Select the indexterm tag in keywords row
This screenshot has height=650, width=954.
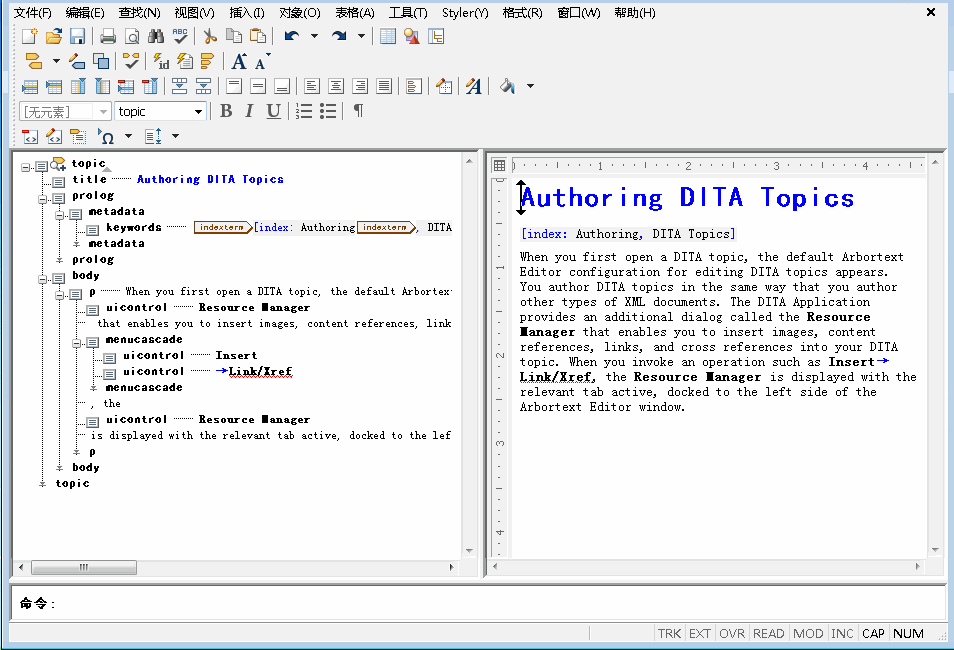click(223, 228)
